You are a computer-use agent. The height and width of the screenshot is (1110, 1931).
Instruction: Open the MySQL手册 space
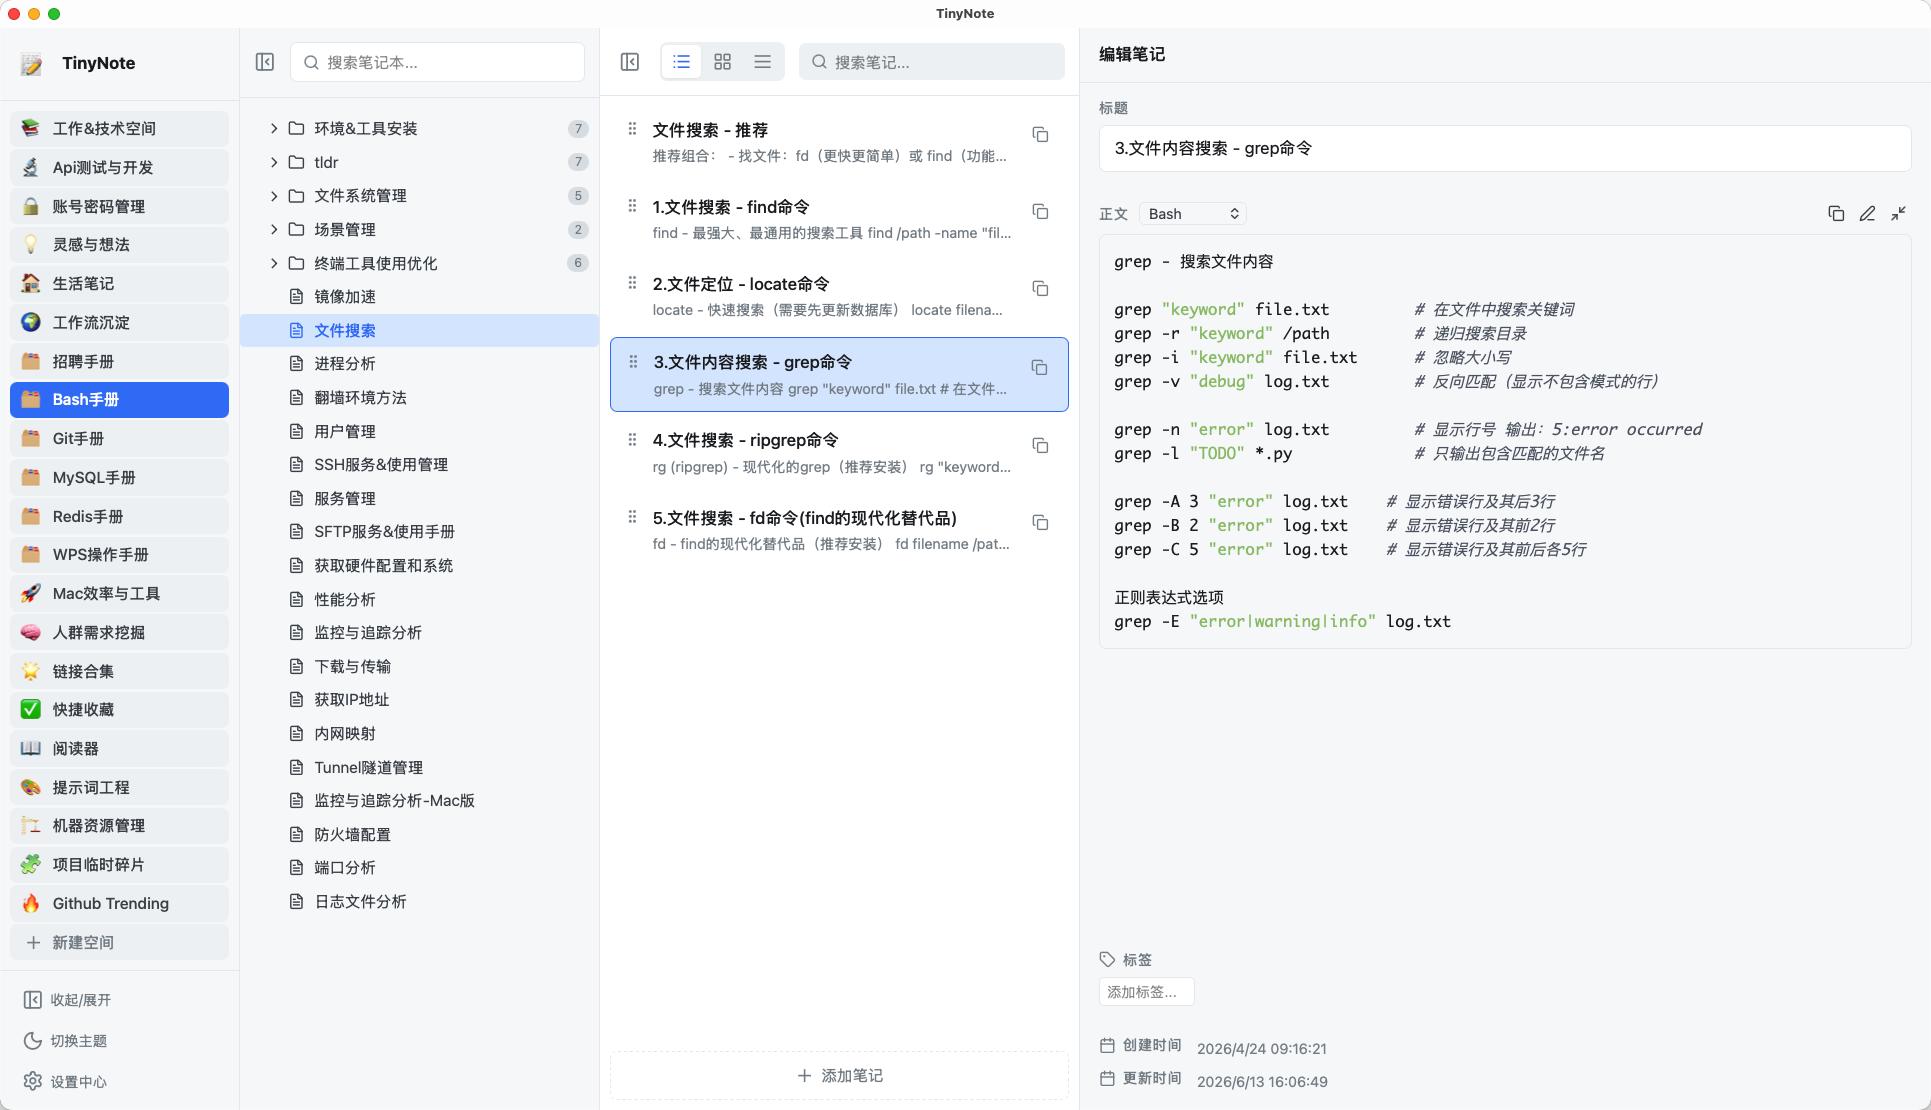119,477
